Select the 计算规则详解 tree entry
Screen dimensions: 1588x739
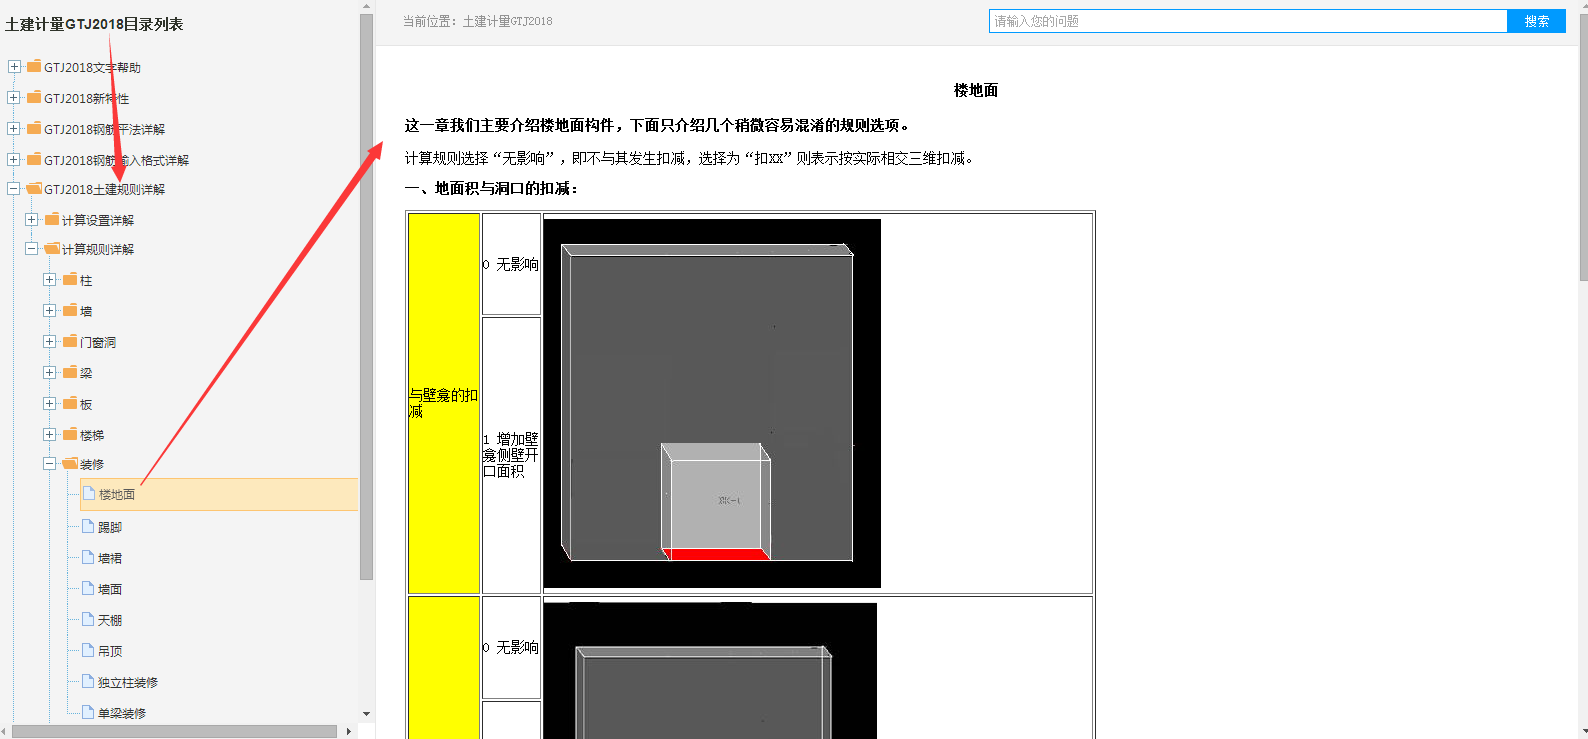pos(98,249)
